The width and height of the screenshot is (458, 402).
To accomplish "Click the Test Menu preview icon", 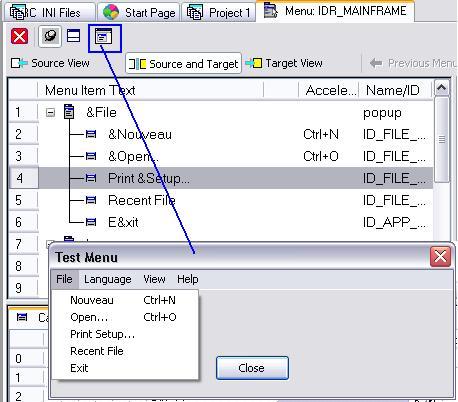I will [x=103, y=36].
